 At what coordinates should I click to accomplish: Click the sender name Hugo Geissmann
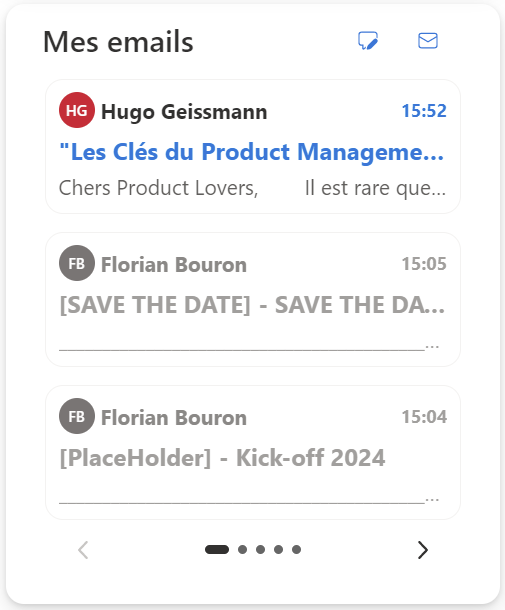pos(184,112)
